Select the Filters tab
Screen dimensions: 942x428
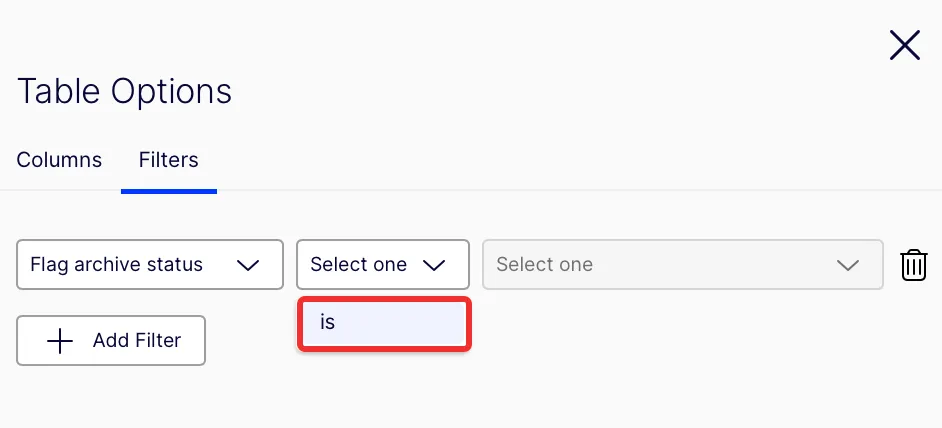(x=169, y=160)
